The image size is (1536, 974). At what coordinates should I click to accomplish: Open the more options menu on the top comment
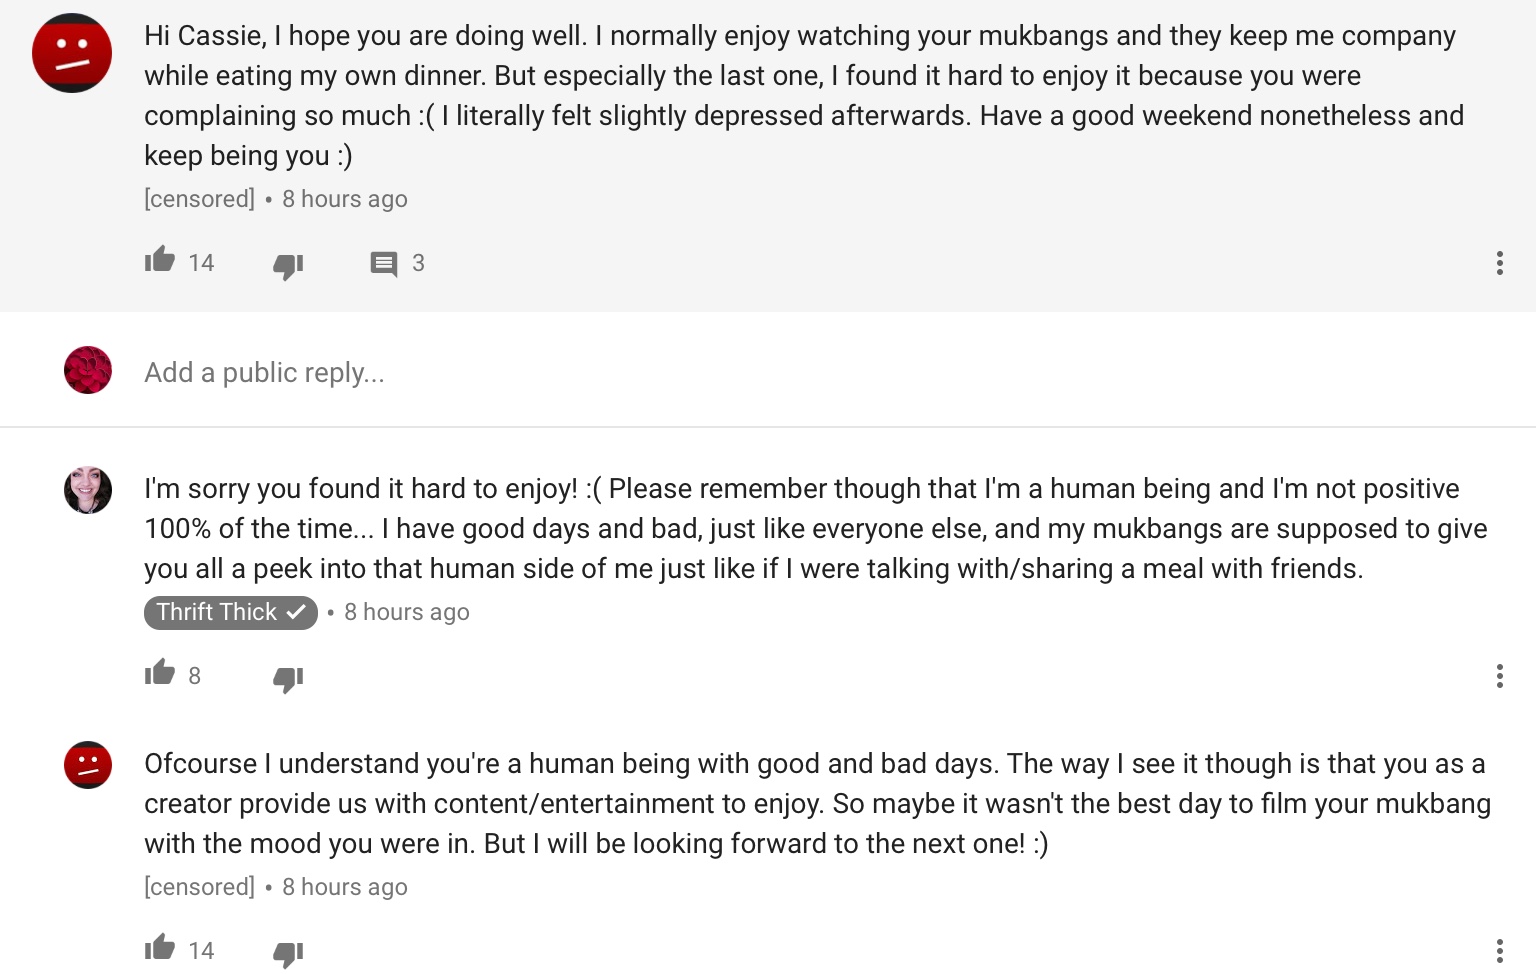point(1499,263)
